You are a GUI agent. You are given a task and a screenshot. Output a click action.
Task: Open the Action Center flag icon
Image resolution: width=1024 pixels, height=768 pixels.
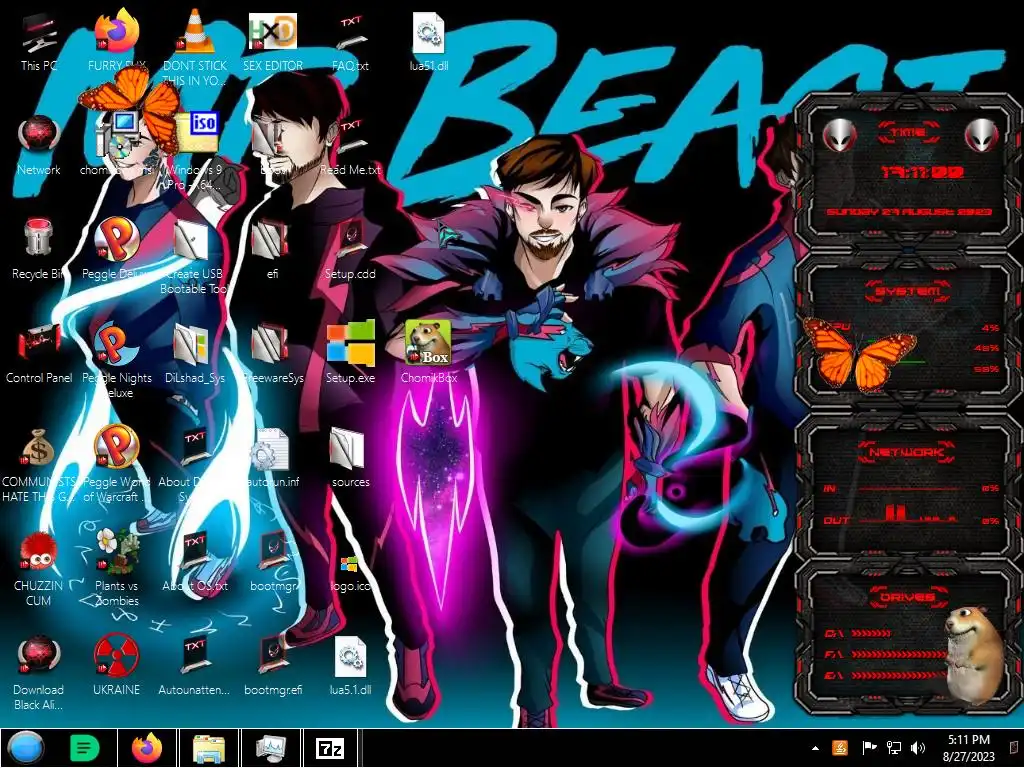869,748
